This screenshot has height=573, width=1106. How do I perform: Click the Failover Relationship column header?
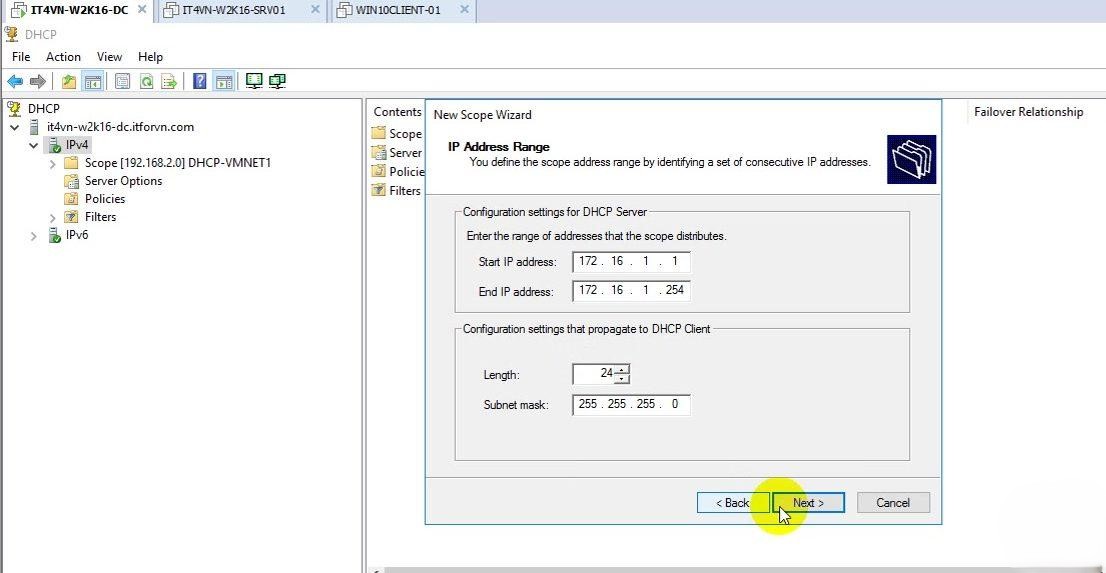pyautogui.click(x=1028, y=111)
